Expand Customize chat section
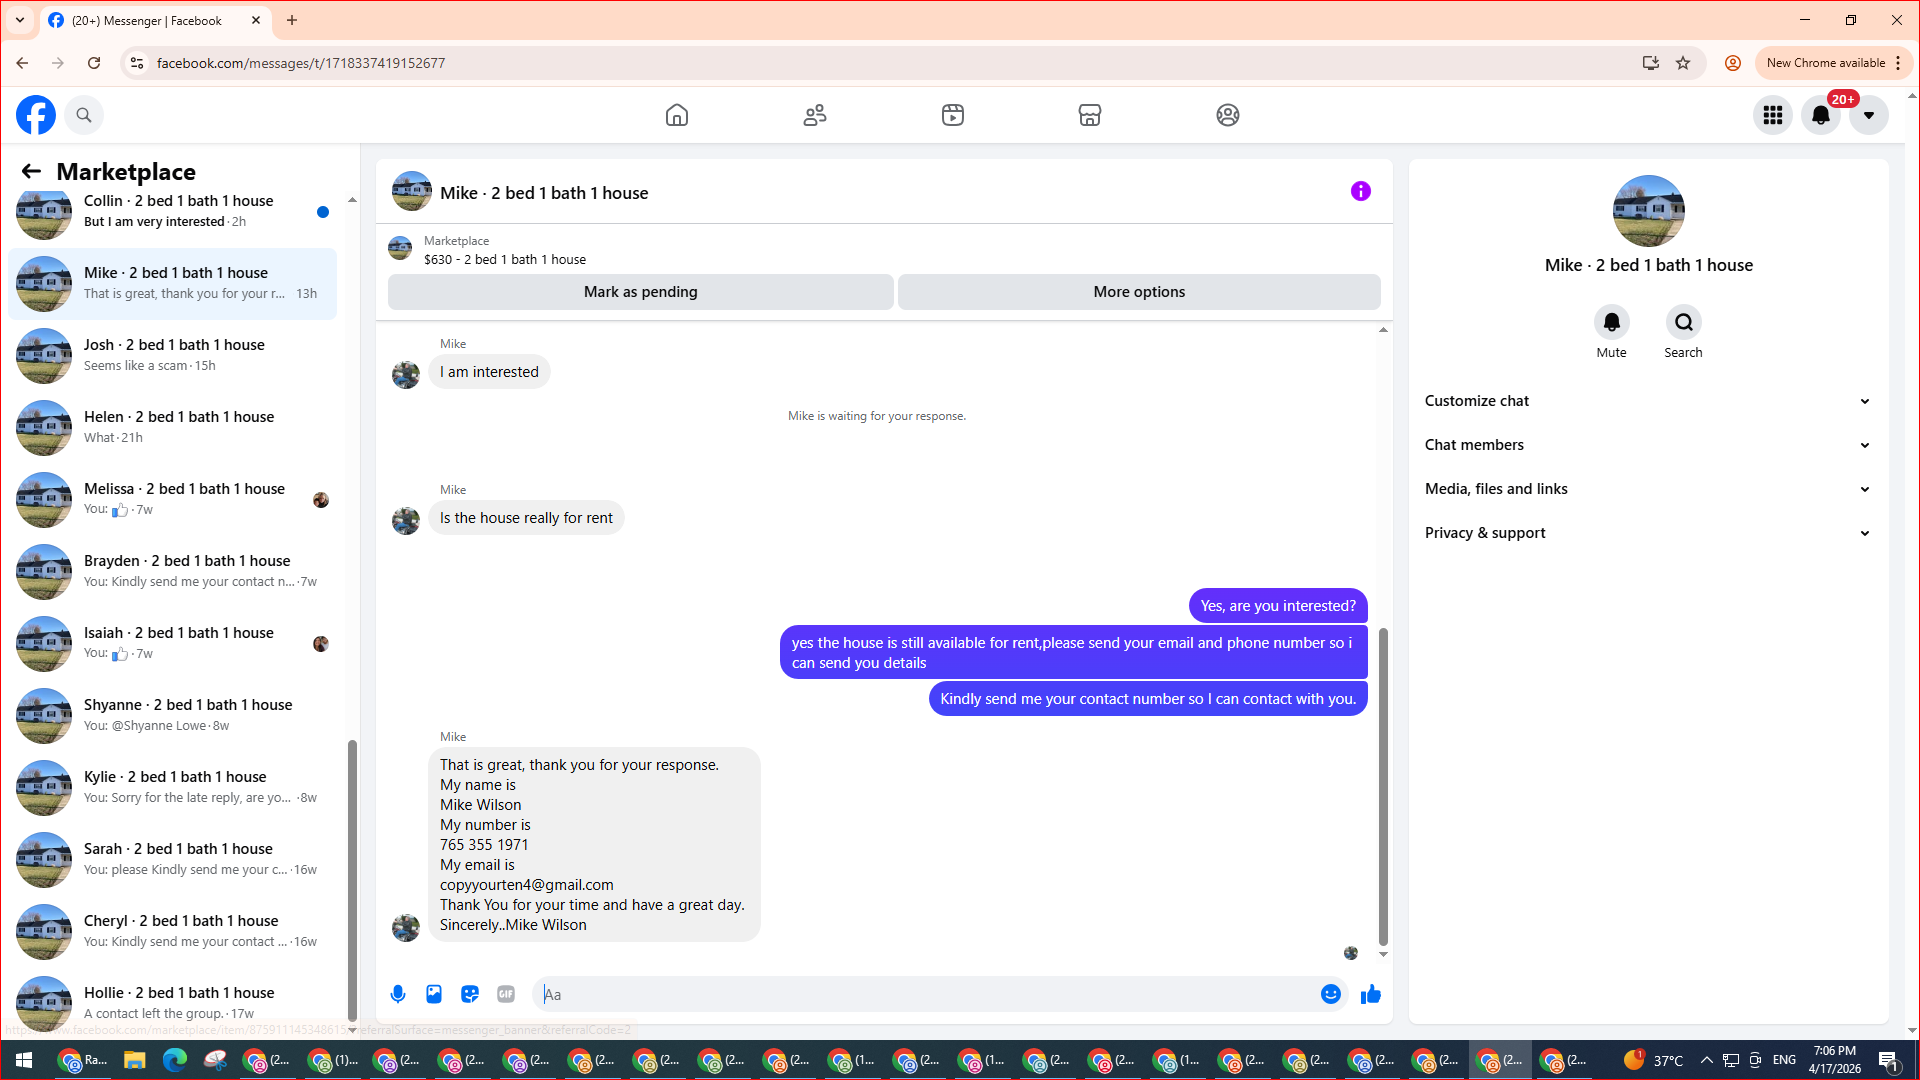This screenshot has height=1080, width=1920. [1647, 401]
